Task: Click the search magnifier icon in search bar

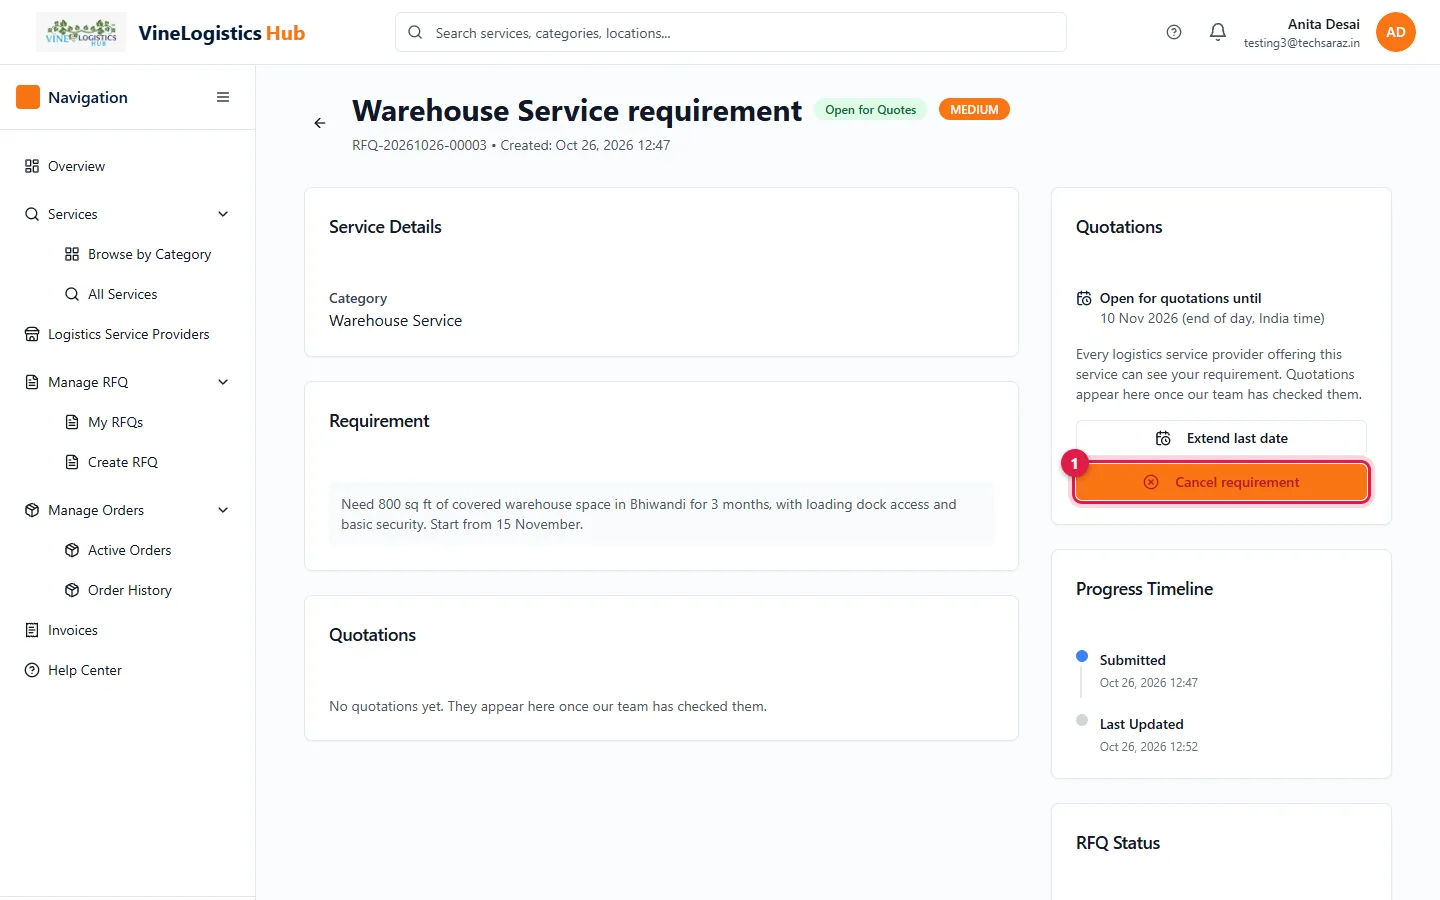Action: click(x=415, y=32)
